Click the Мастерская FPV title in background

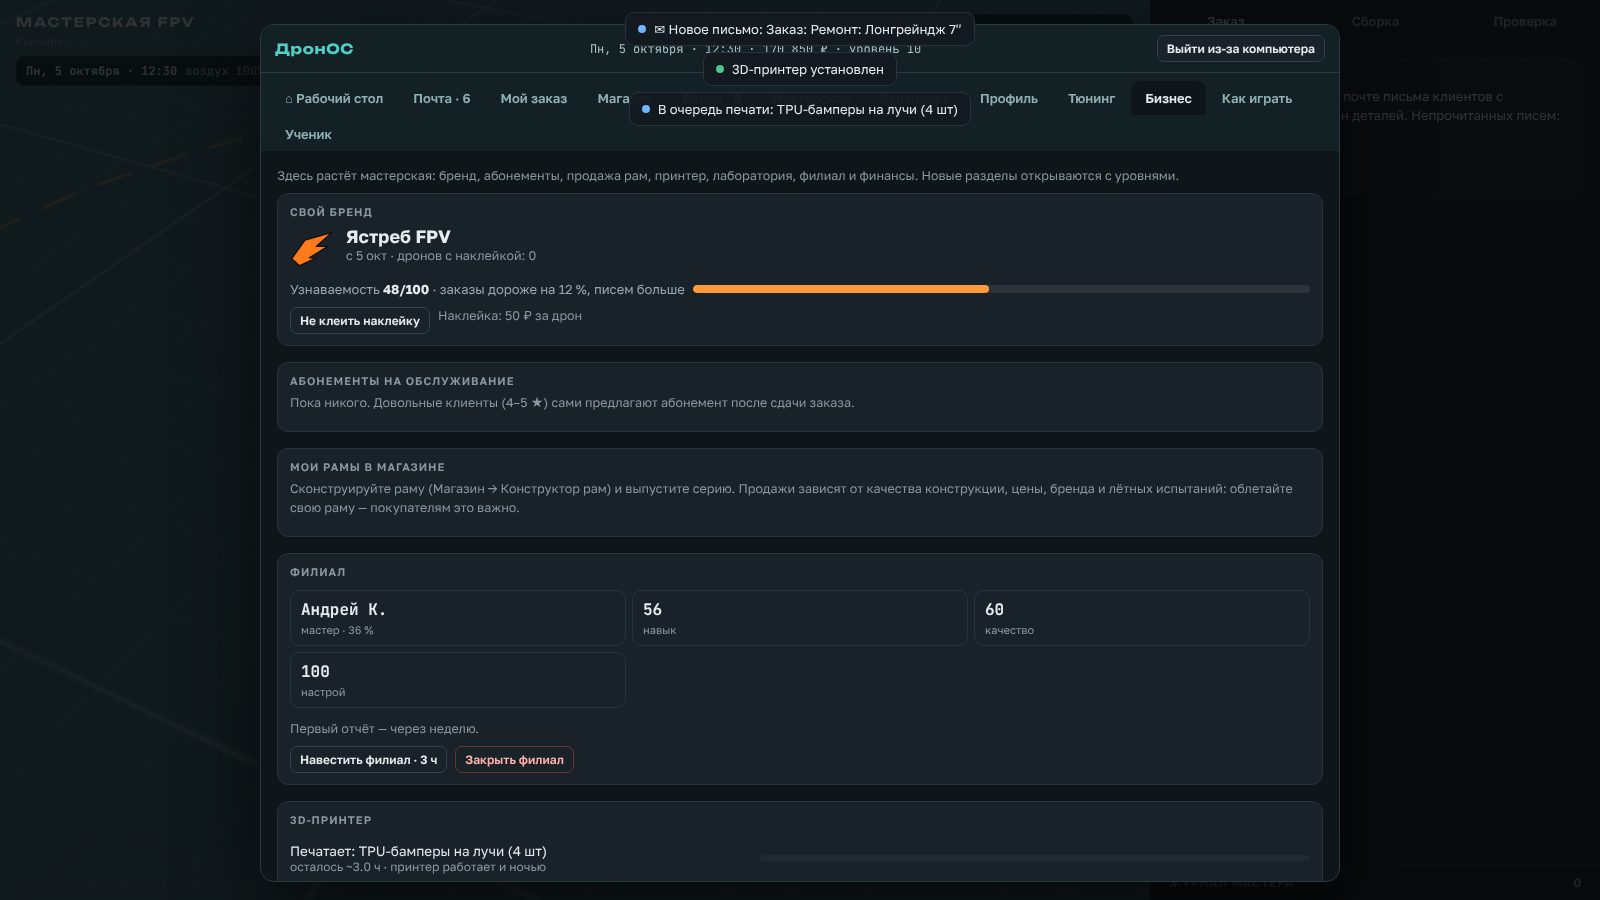point(105,22)
